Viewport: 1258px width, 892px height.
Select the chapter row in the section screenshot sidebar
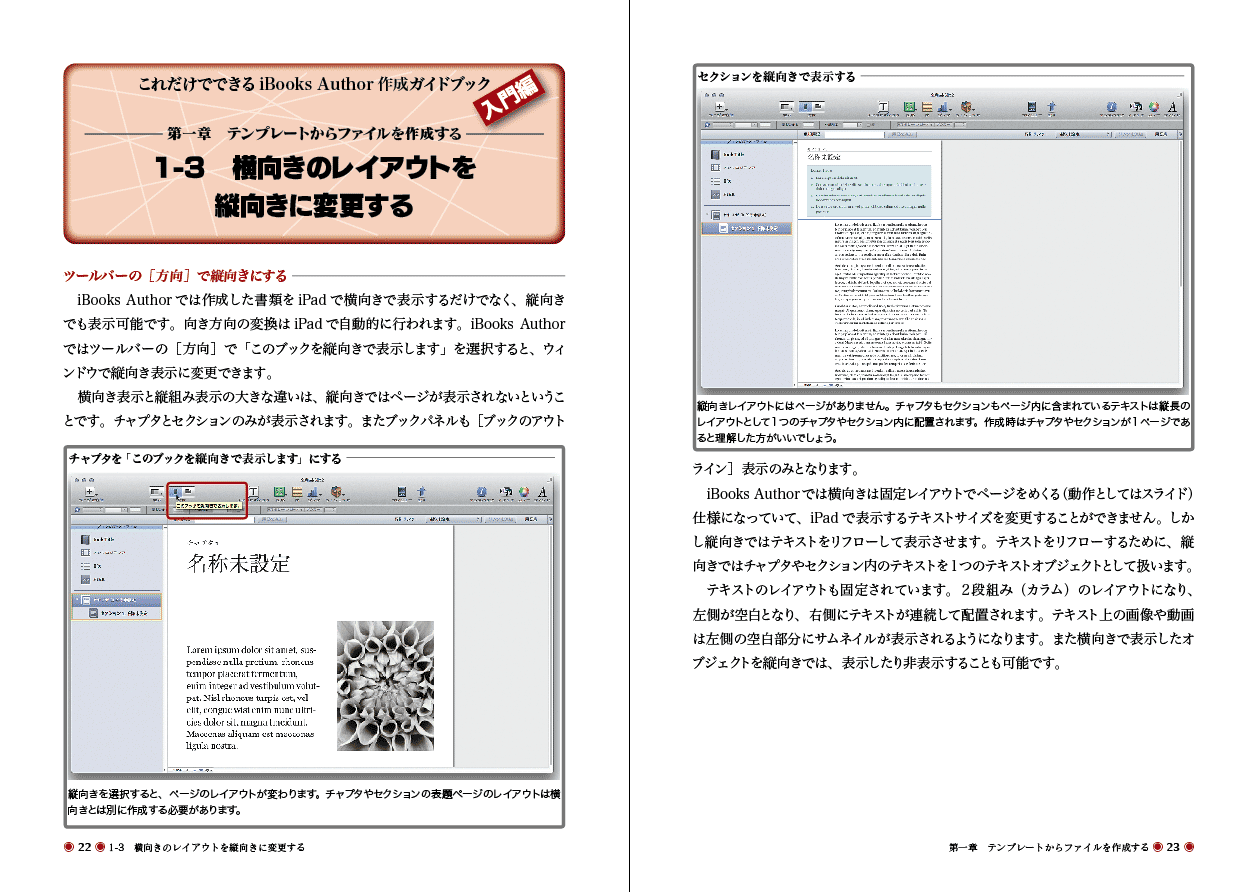pyautogui.click(x=746, y=215)
